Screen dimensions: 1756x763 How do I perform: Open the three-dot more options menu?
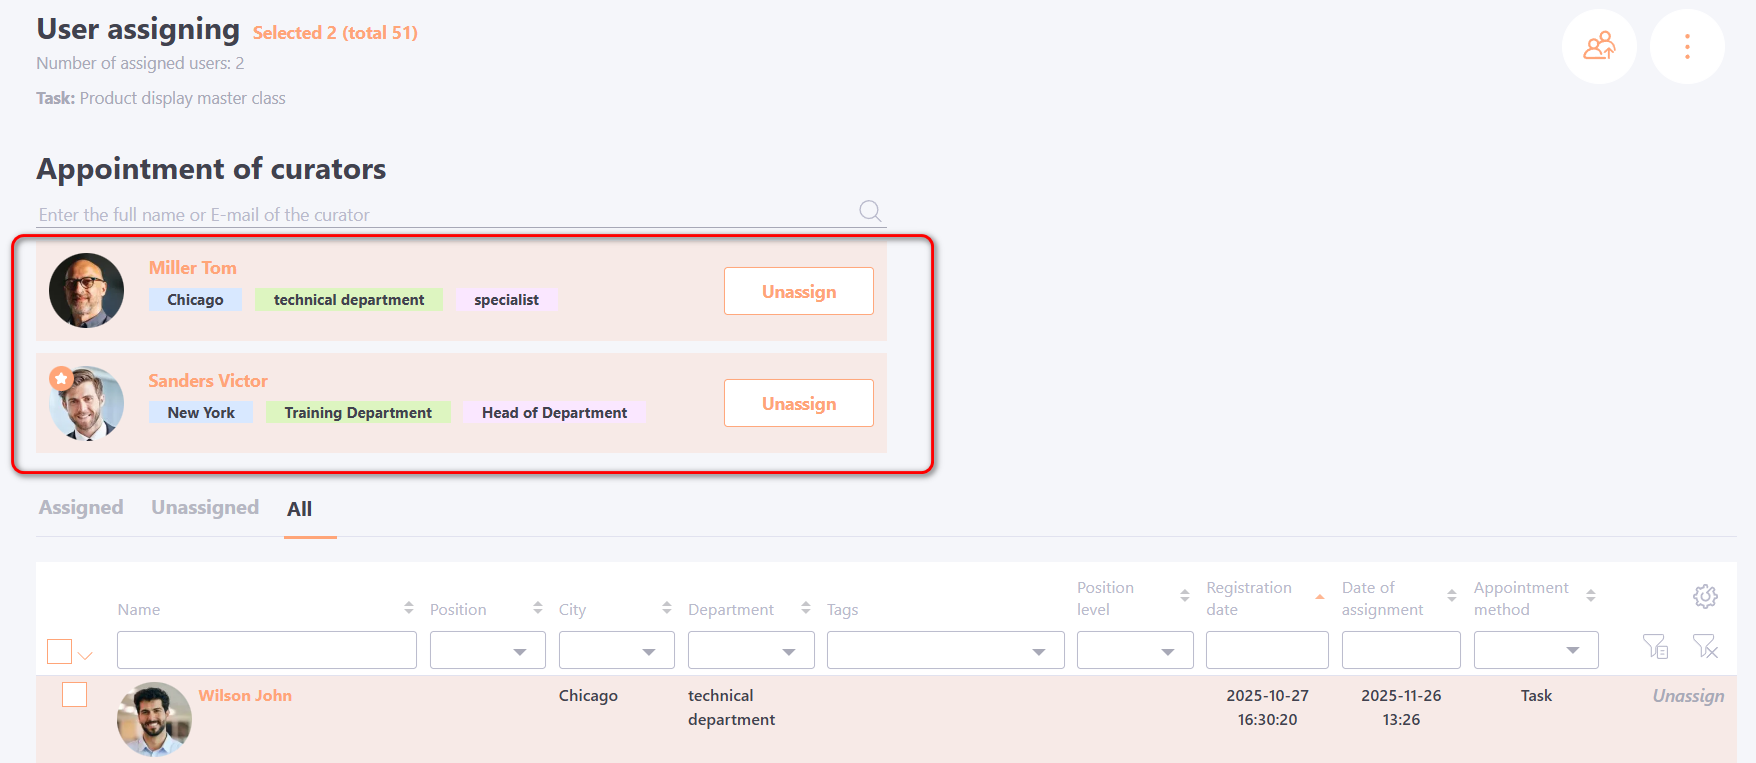1686,47
